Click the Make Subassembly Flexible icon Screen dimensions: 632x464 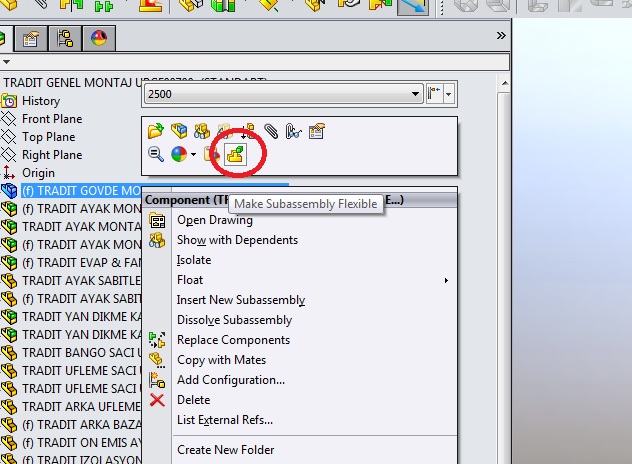(x=236, y=154)
